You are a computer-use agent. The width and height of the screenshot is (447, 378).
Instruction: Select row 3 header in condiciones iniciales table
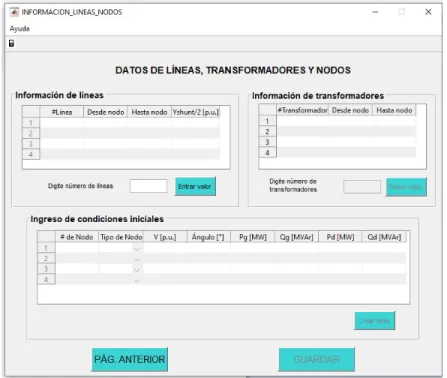pos(46,269)
